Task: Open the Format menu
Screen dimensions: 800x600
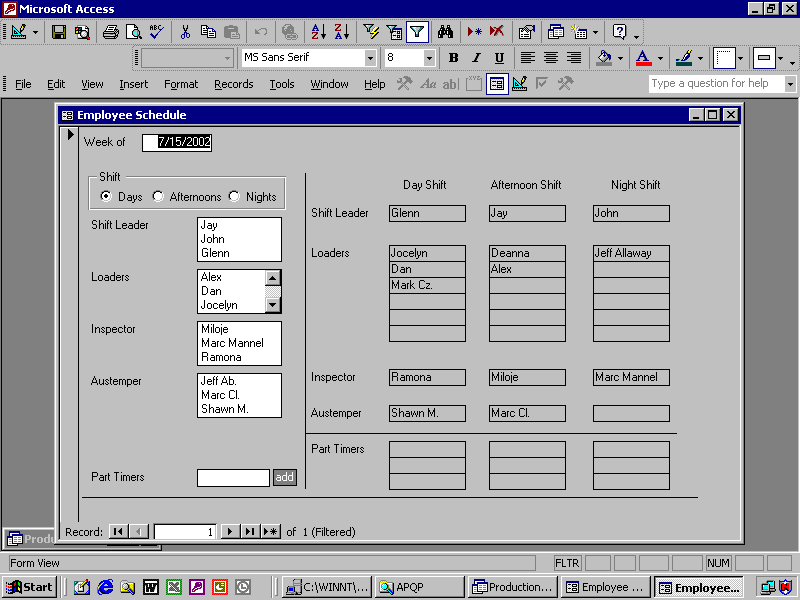Action: point(181,84)
